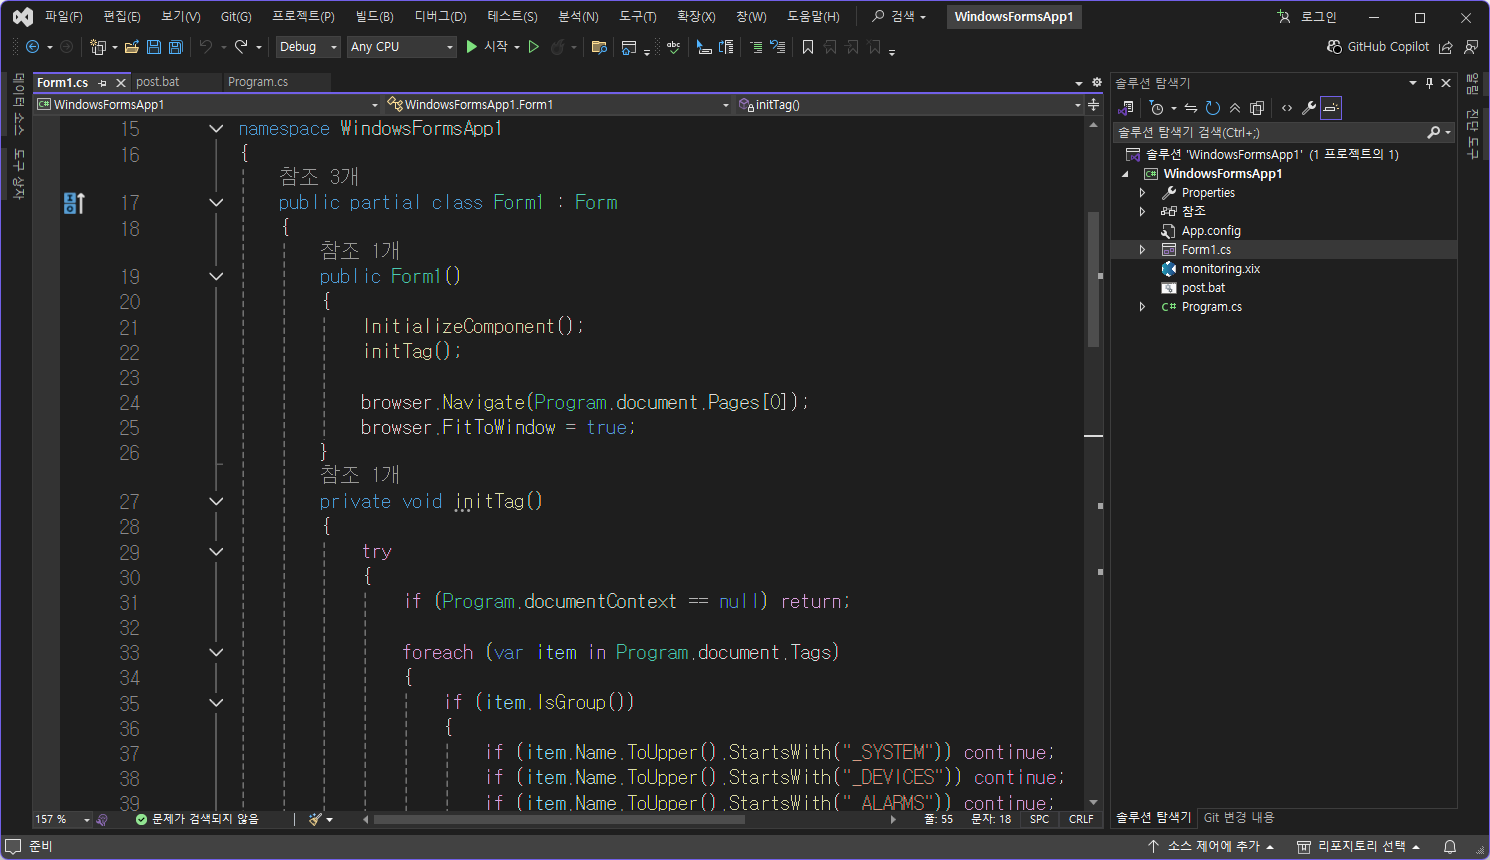Click the Refresh icon in Solution Explorer

pyautogui.click(x=1213, y=108)
